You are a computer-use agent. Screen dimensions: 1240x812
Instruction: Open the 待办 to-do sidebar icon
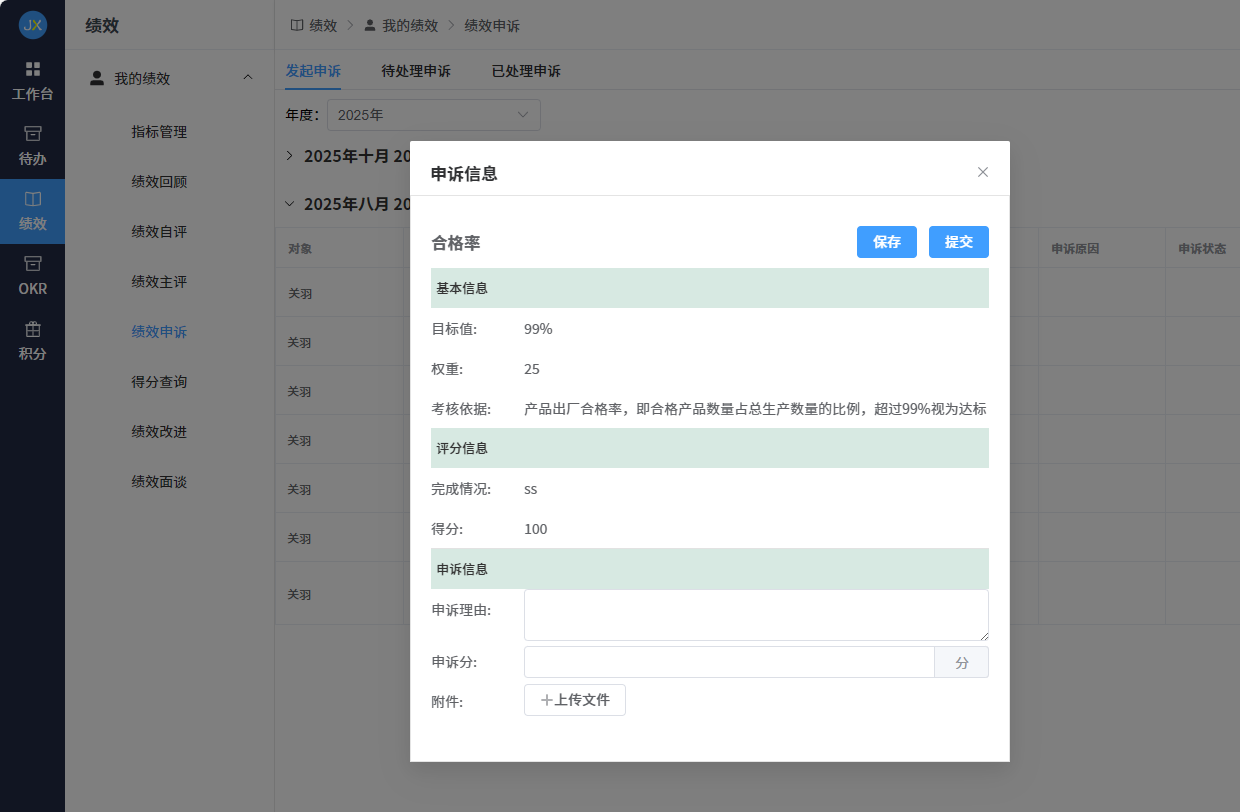pyautogui.click(x=32, y=134)
